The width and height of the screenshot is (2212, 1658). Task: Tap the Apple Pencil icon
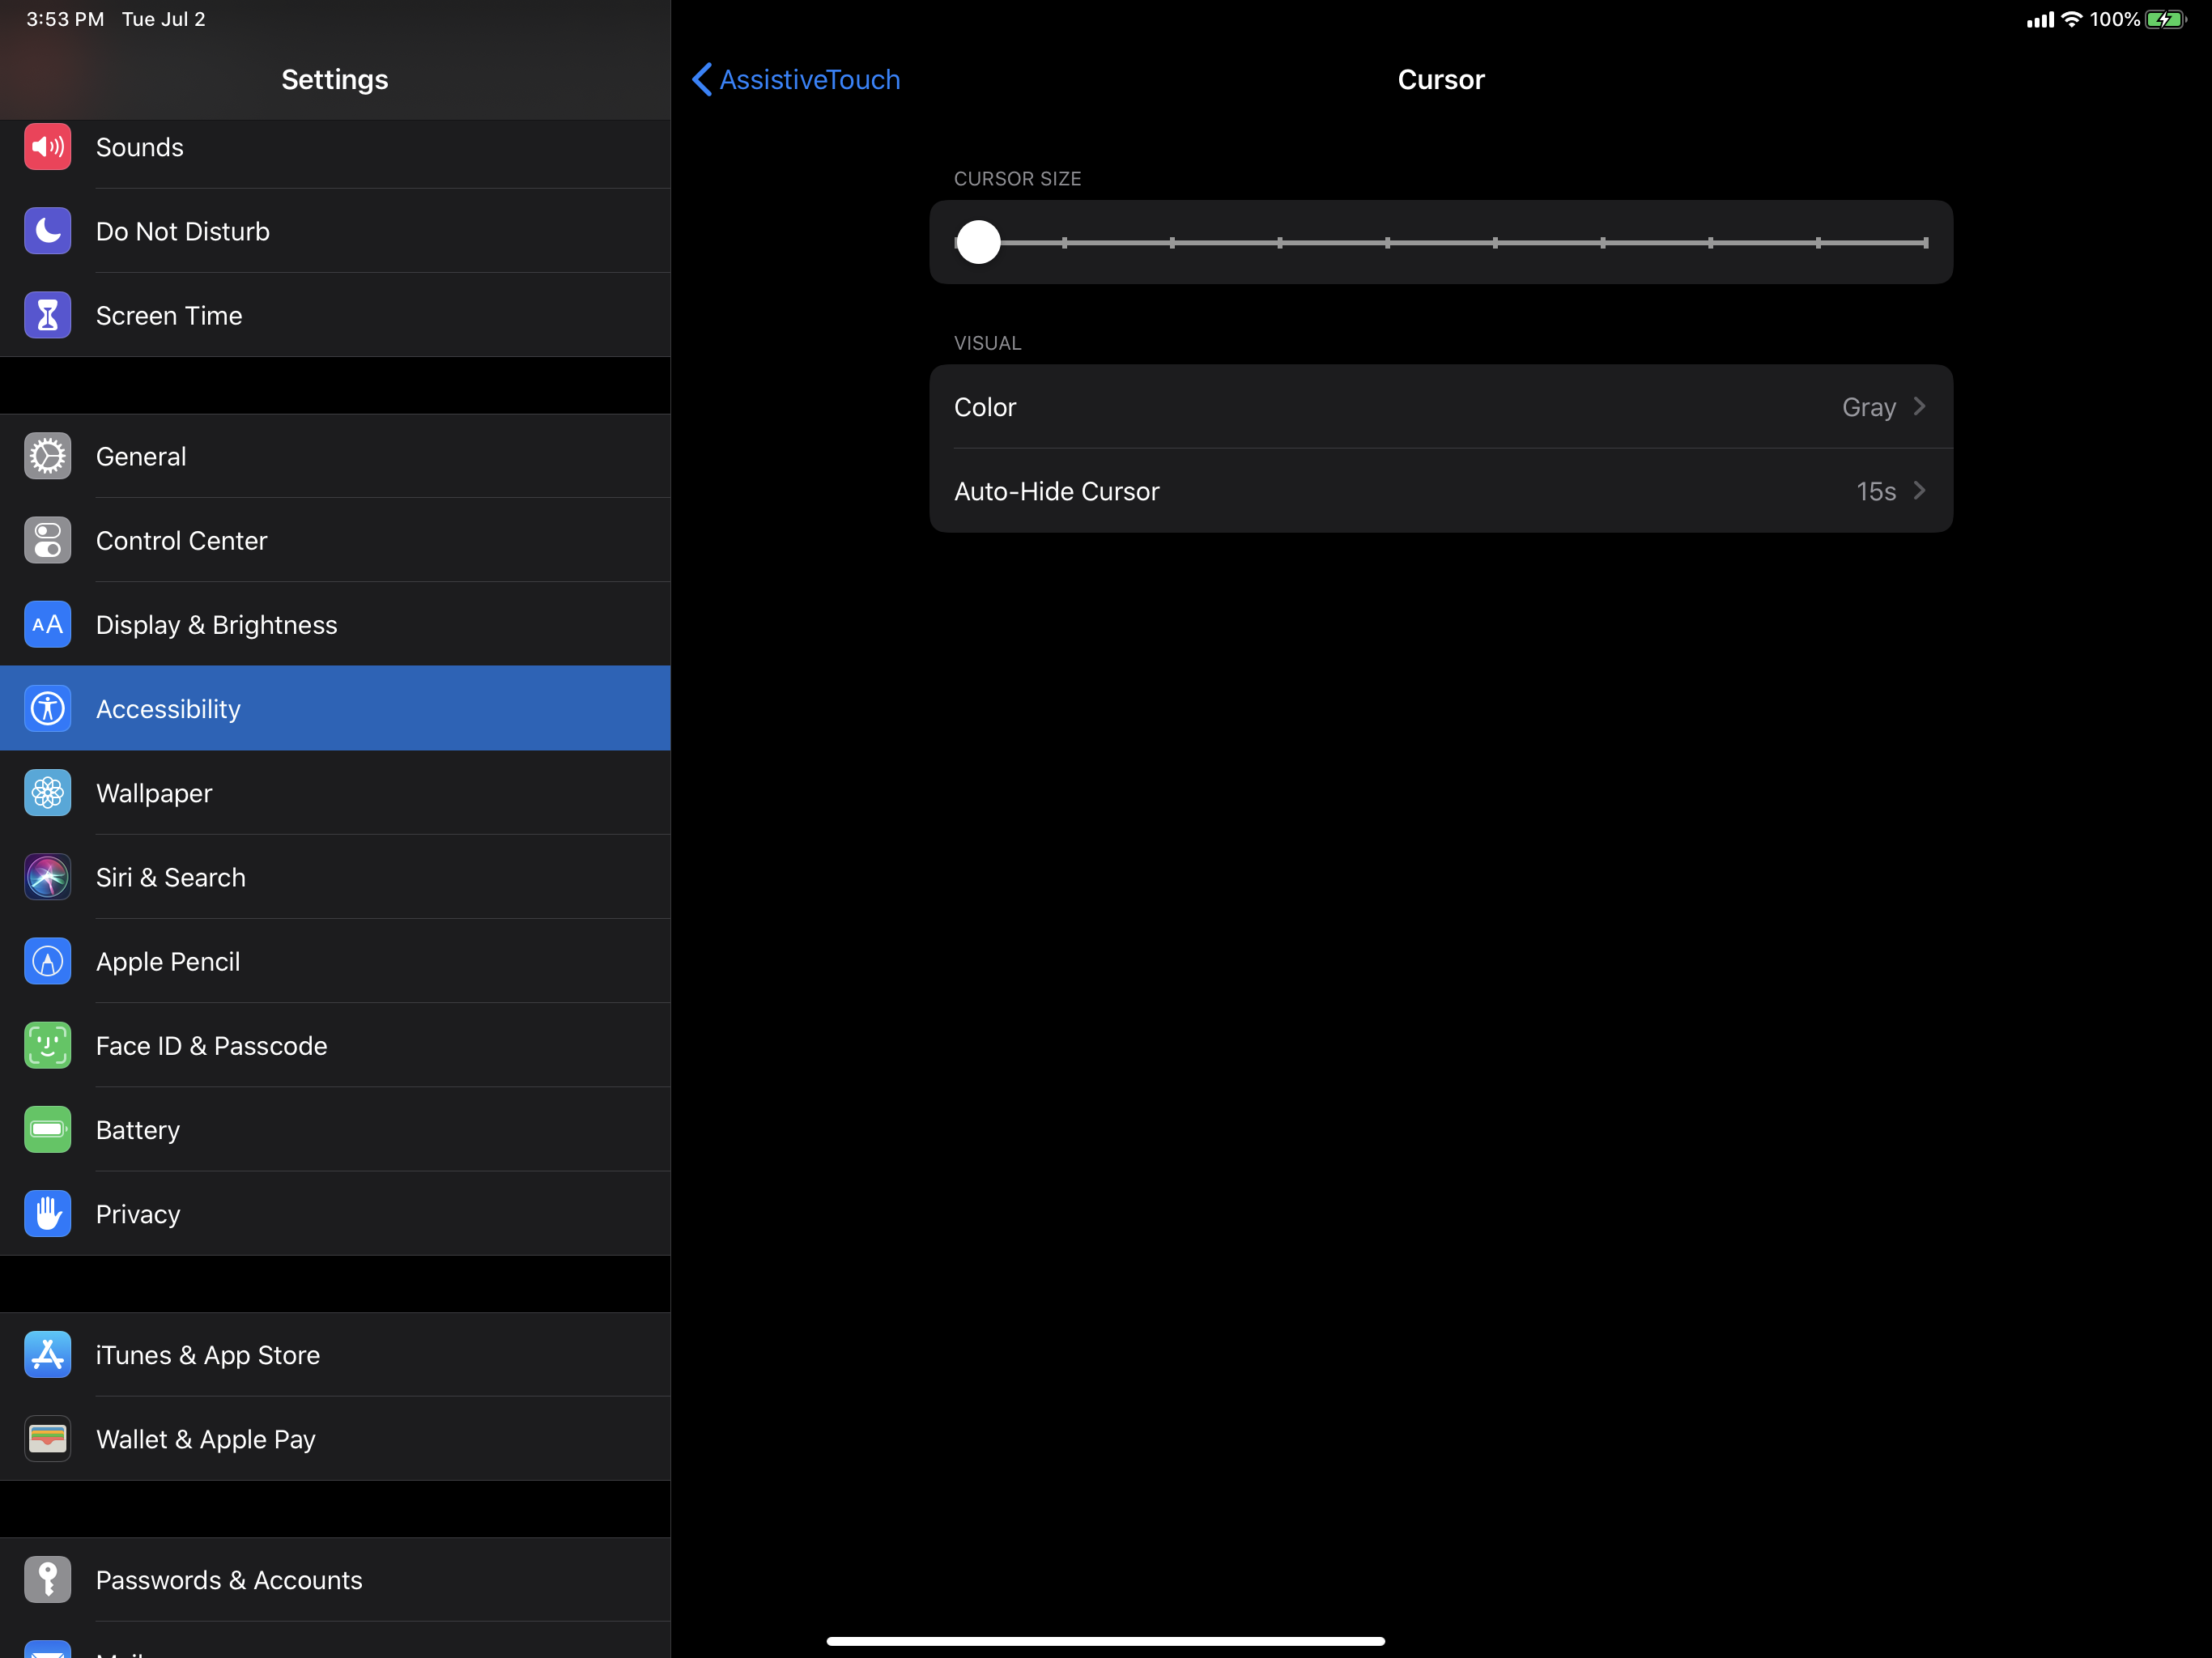(x=47, y=961)
